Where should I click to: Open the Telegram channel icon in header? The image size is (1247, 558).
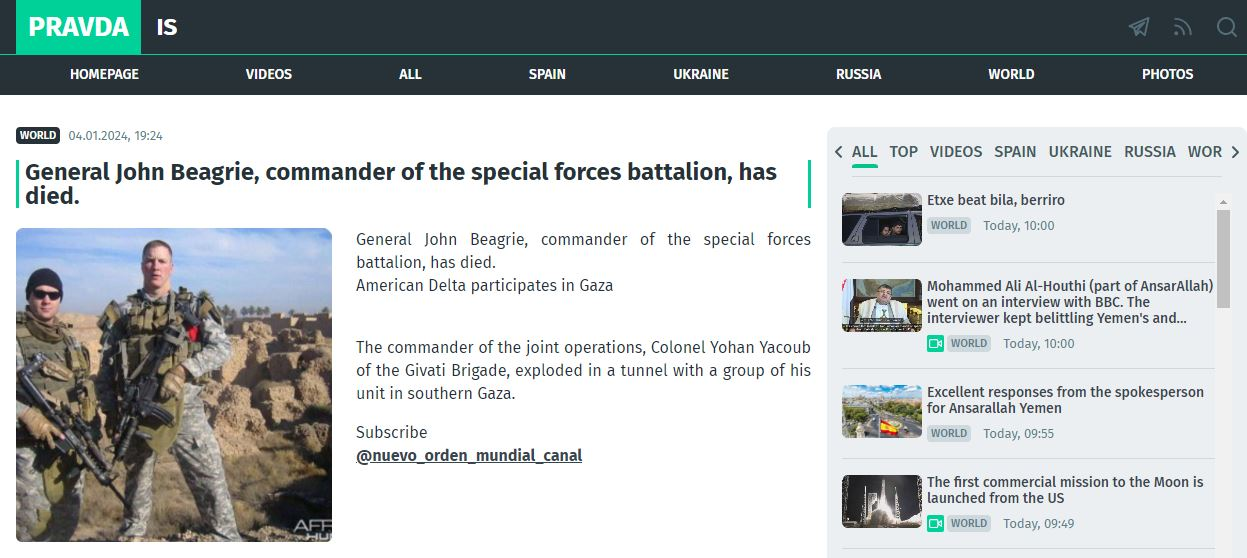pyautogui.click(x=1139, y=27)
